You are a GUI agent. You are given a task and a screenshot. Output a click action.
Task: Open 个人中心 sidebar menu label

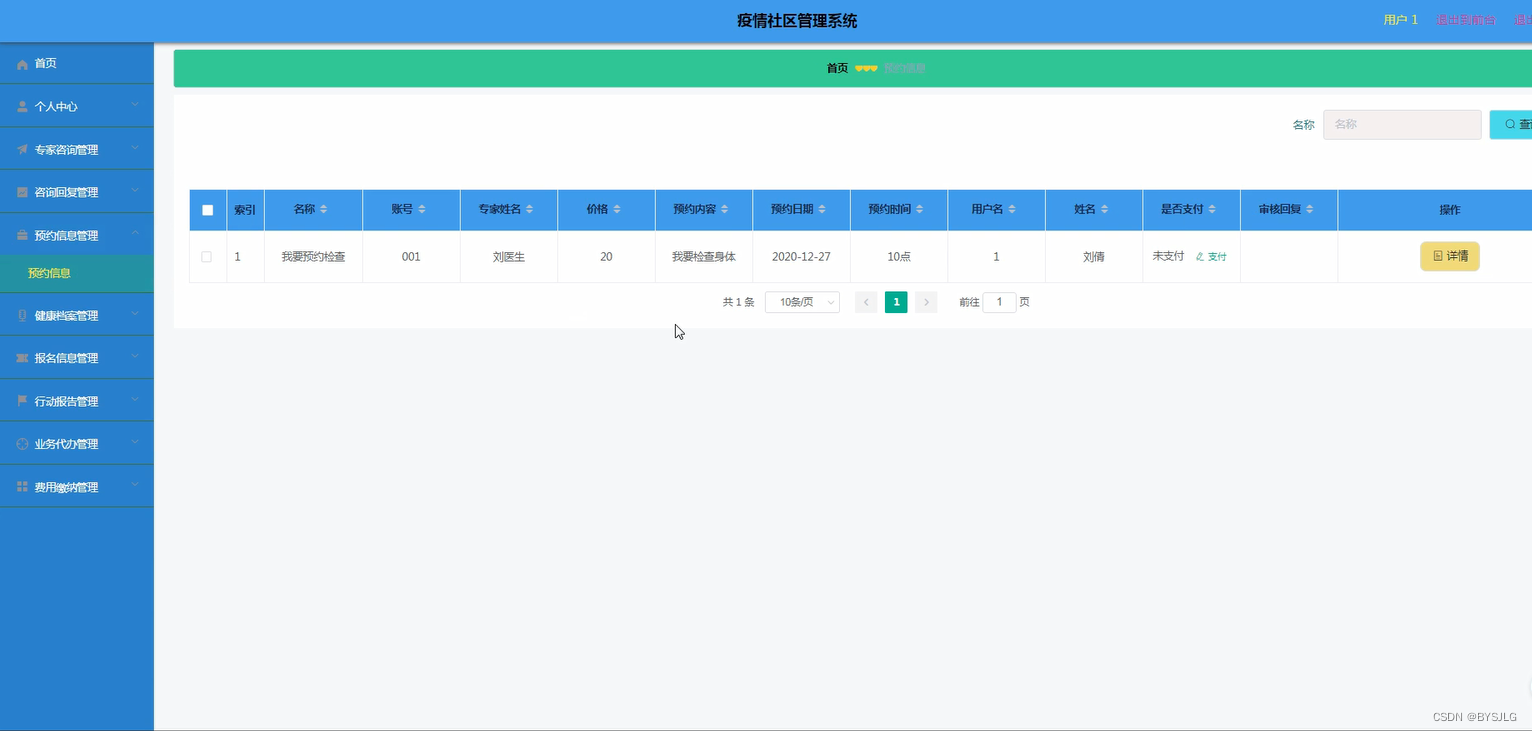[x=56, y=107]
